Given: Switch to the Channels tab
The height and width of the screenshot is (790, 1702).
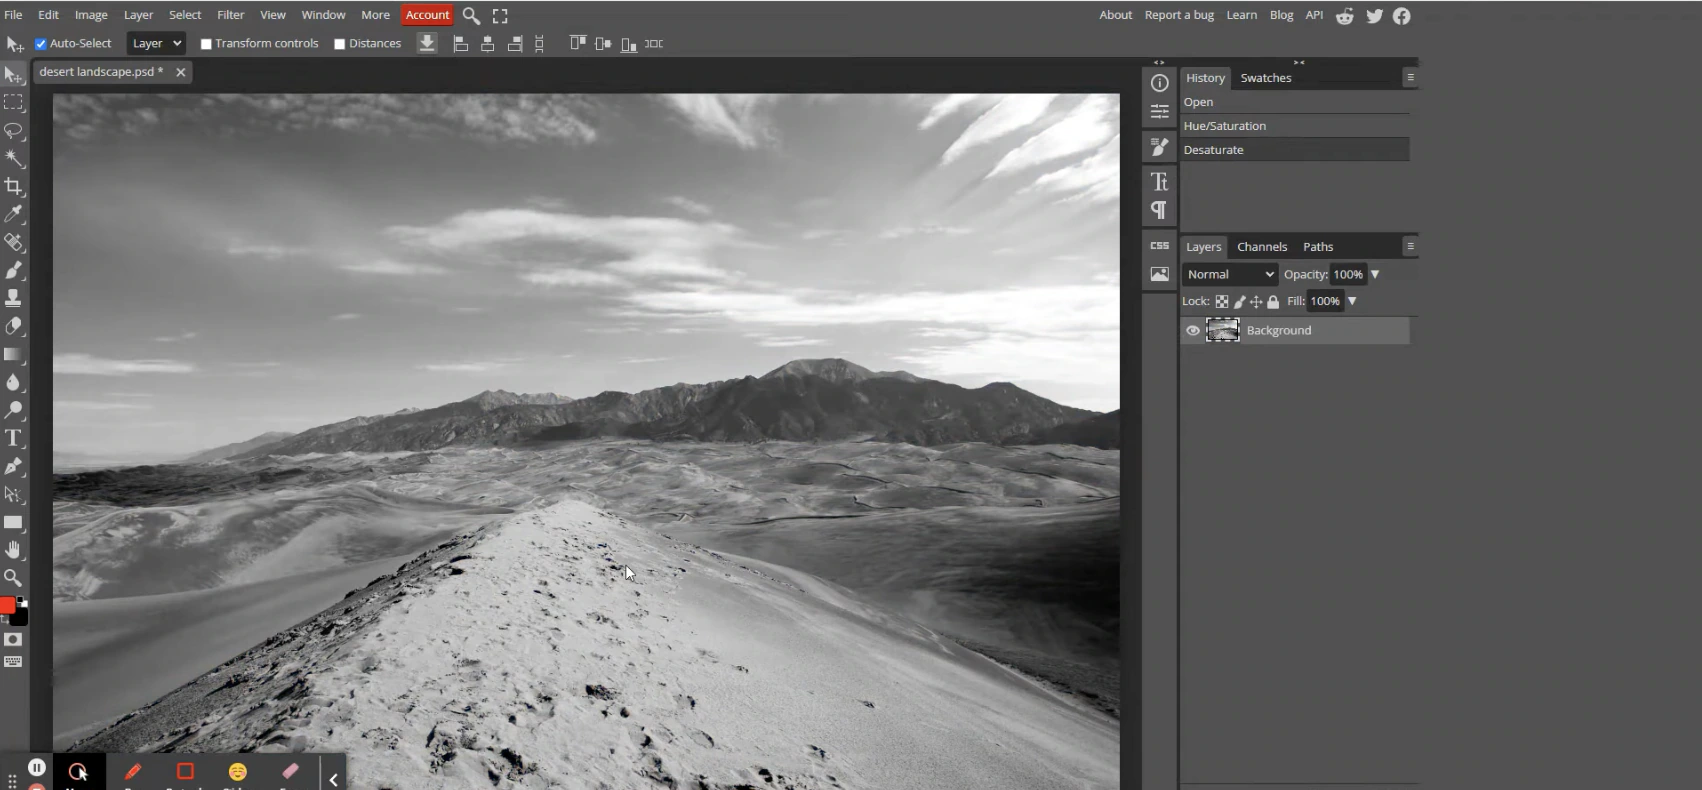Looking at the screenshot, I should pos(1262,247).
